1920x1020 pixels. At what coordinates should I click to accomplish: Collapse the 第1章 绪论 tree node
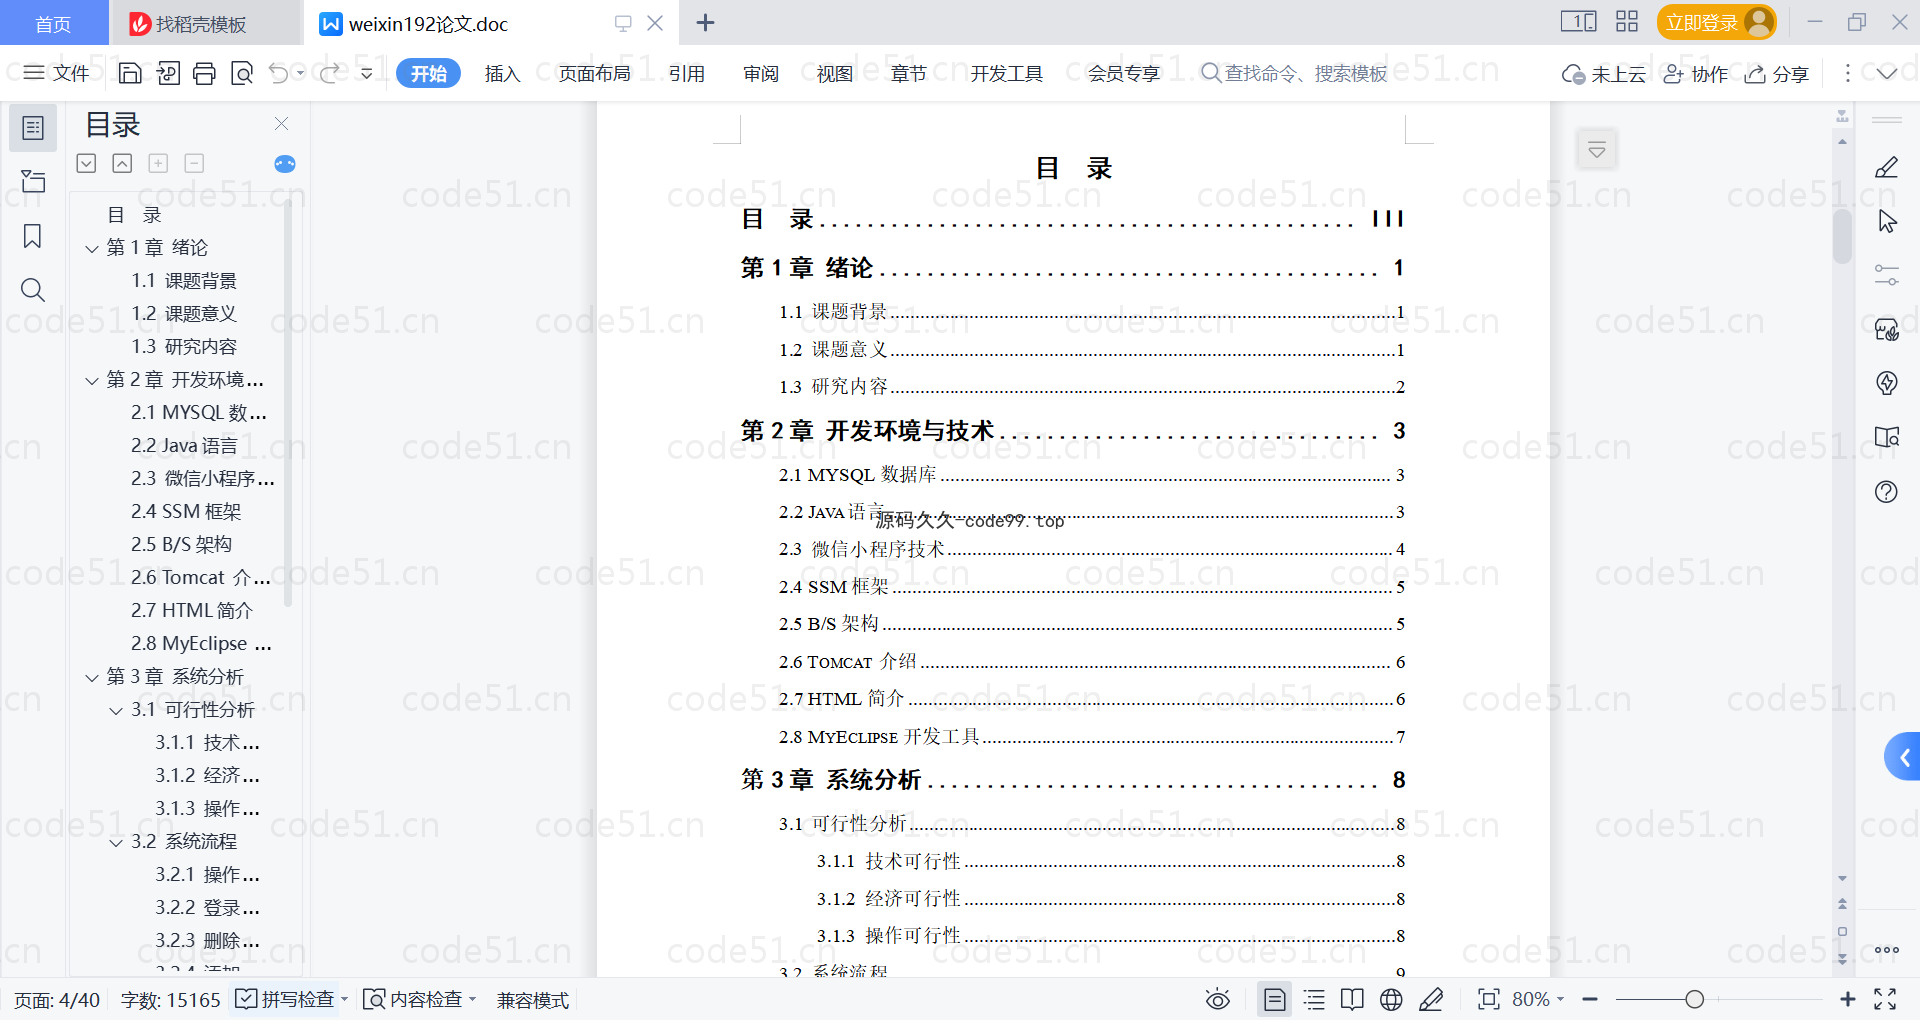[x=92, y=248]
